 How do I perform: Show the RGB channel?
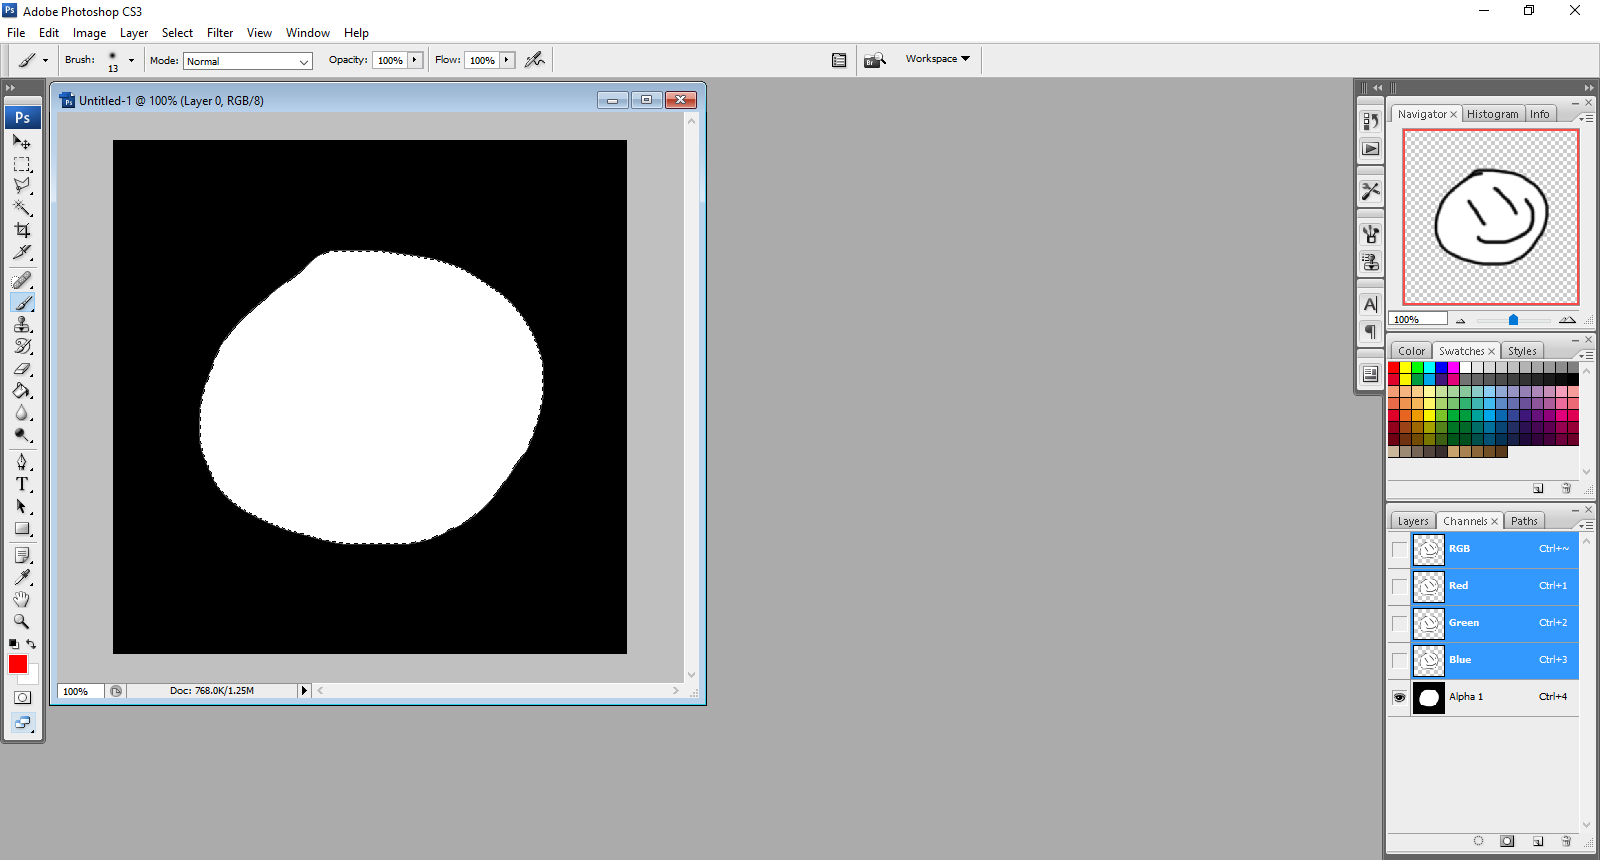point(1399,549)
